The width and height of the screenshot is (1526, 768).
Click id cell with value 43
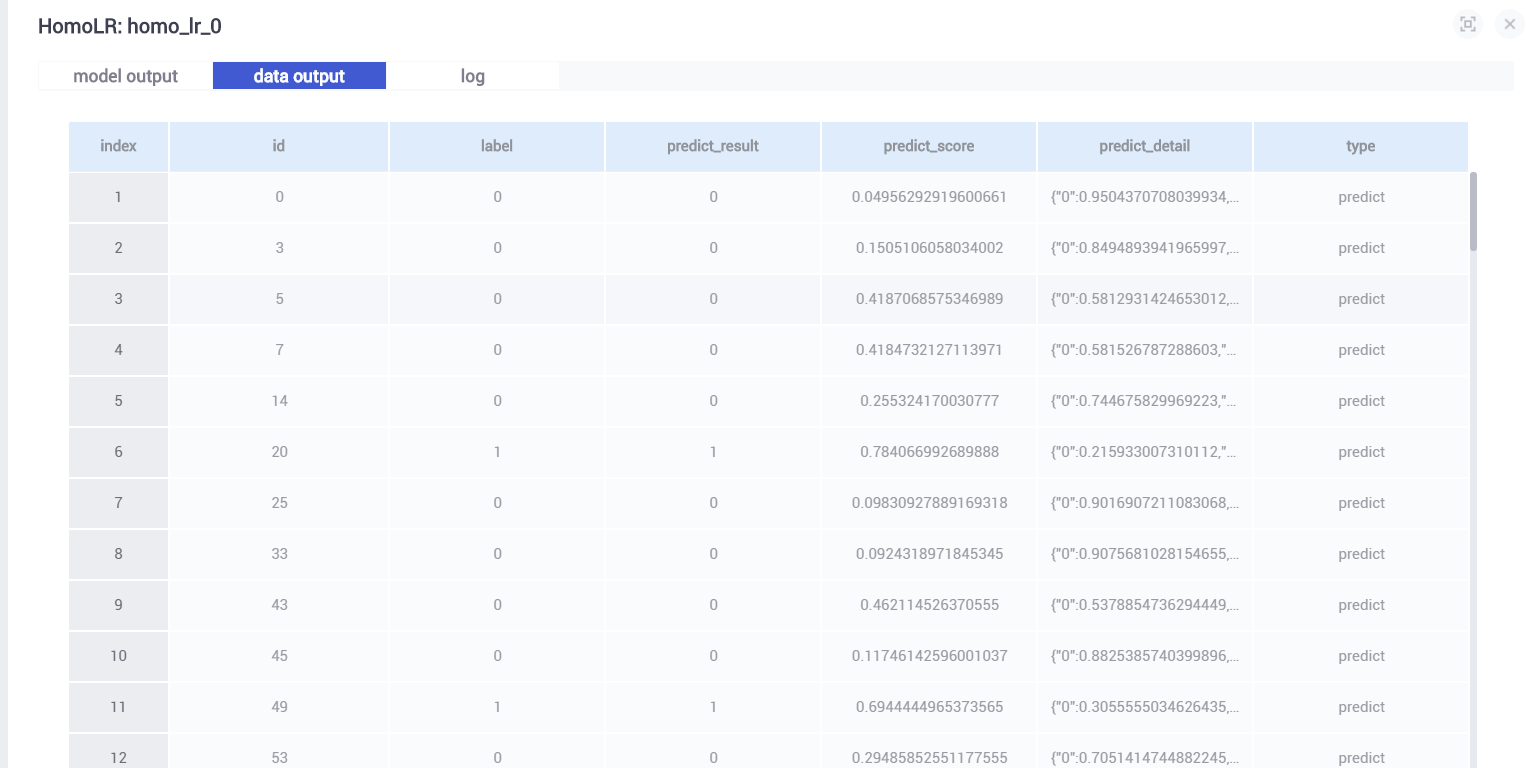279,605
